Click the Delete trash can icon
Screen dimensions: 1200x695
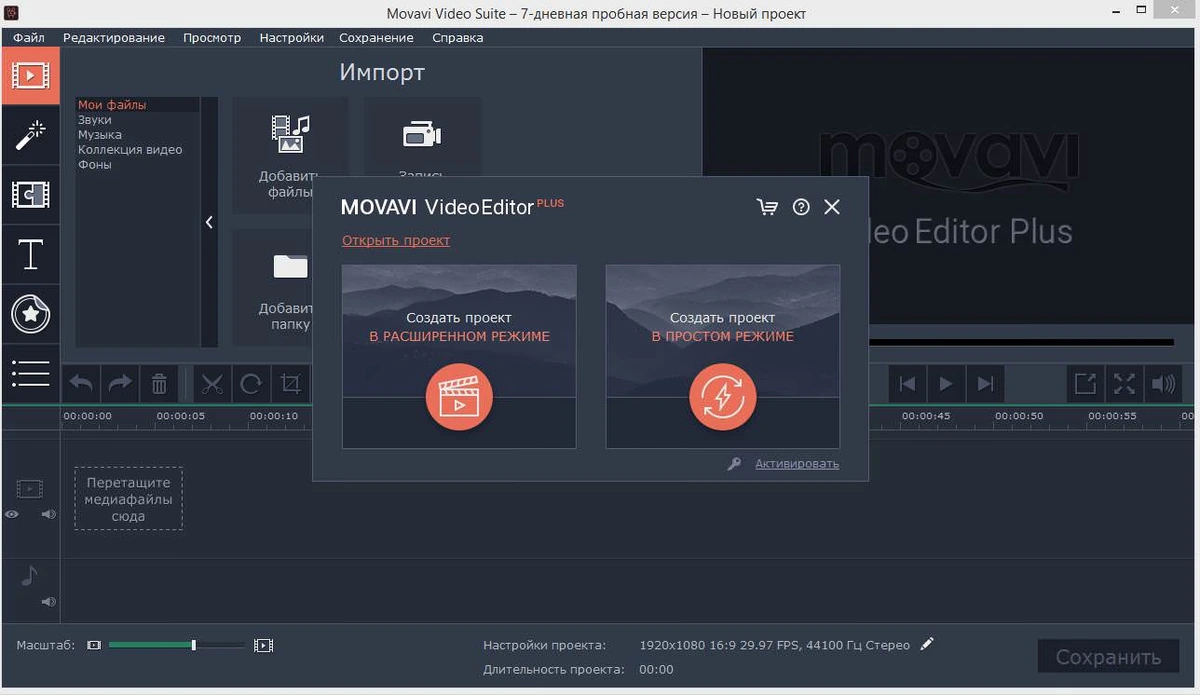[x=159, y=383]
